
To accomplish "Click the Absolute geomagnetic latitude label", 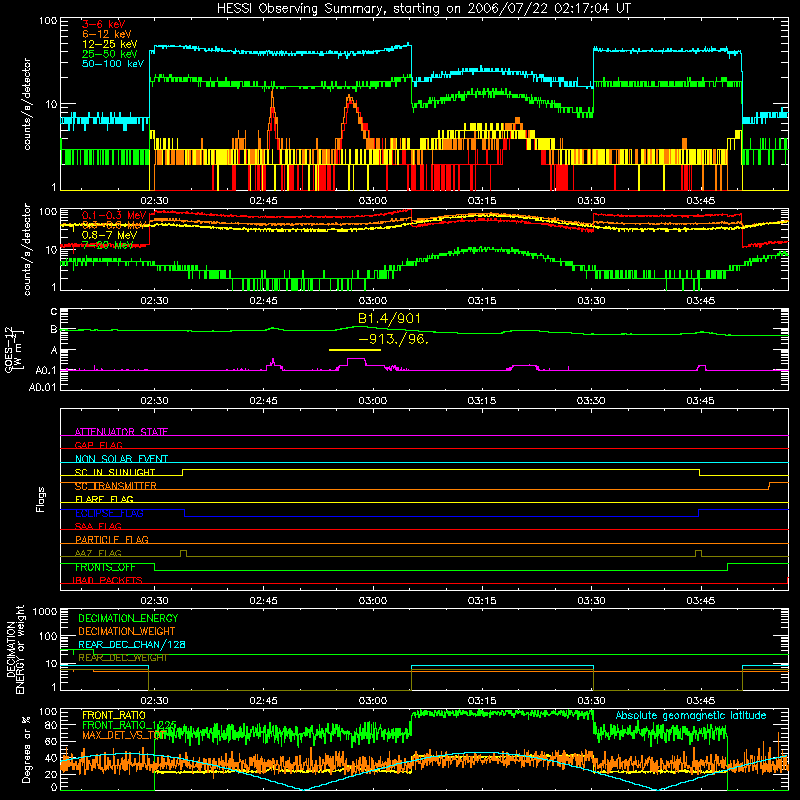I will click(691, 716).
